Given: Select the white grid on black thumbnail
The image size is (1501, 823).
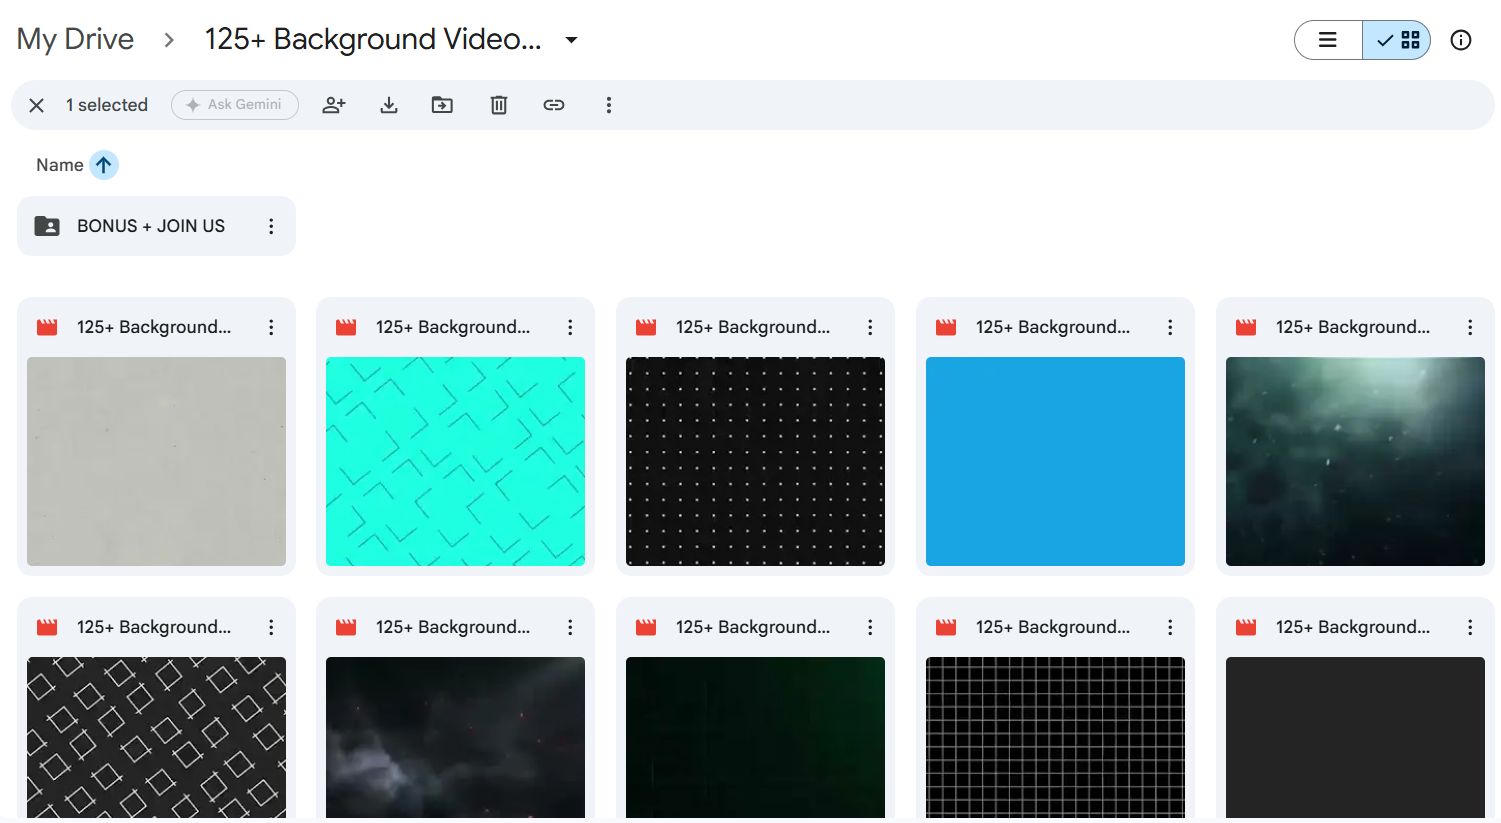Looking at the screenshot, I should click(x=1055, y=738).
